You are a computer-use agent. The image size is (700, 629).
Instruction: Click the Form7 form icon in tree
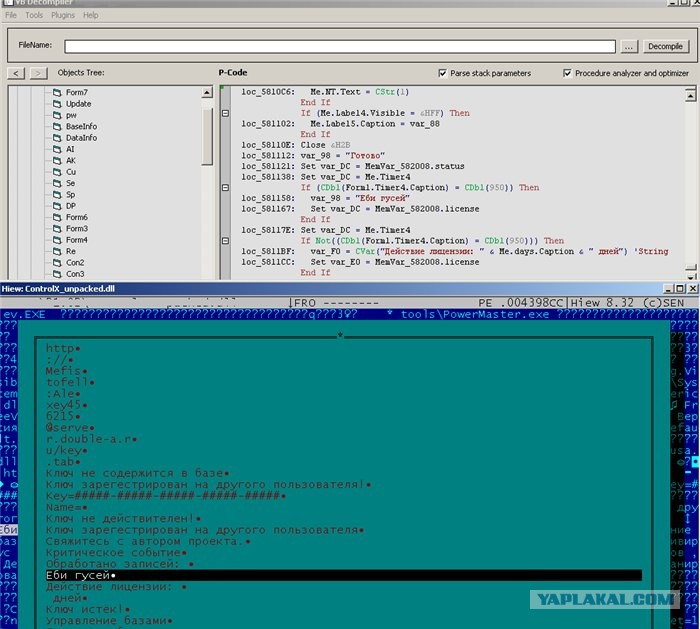click(x=58, y=93)
